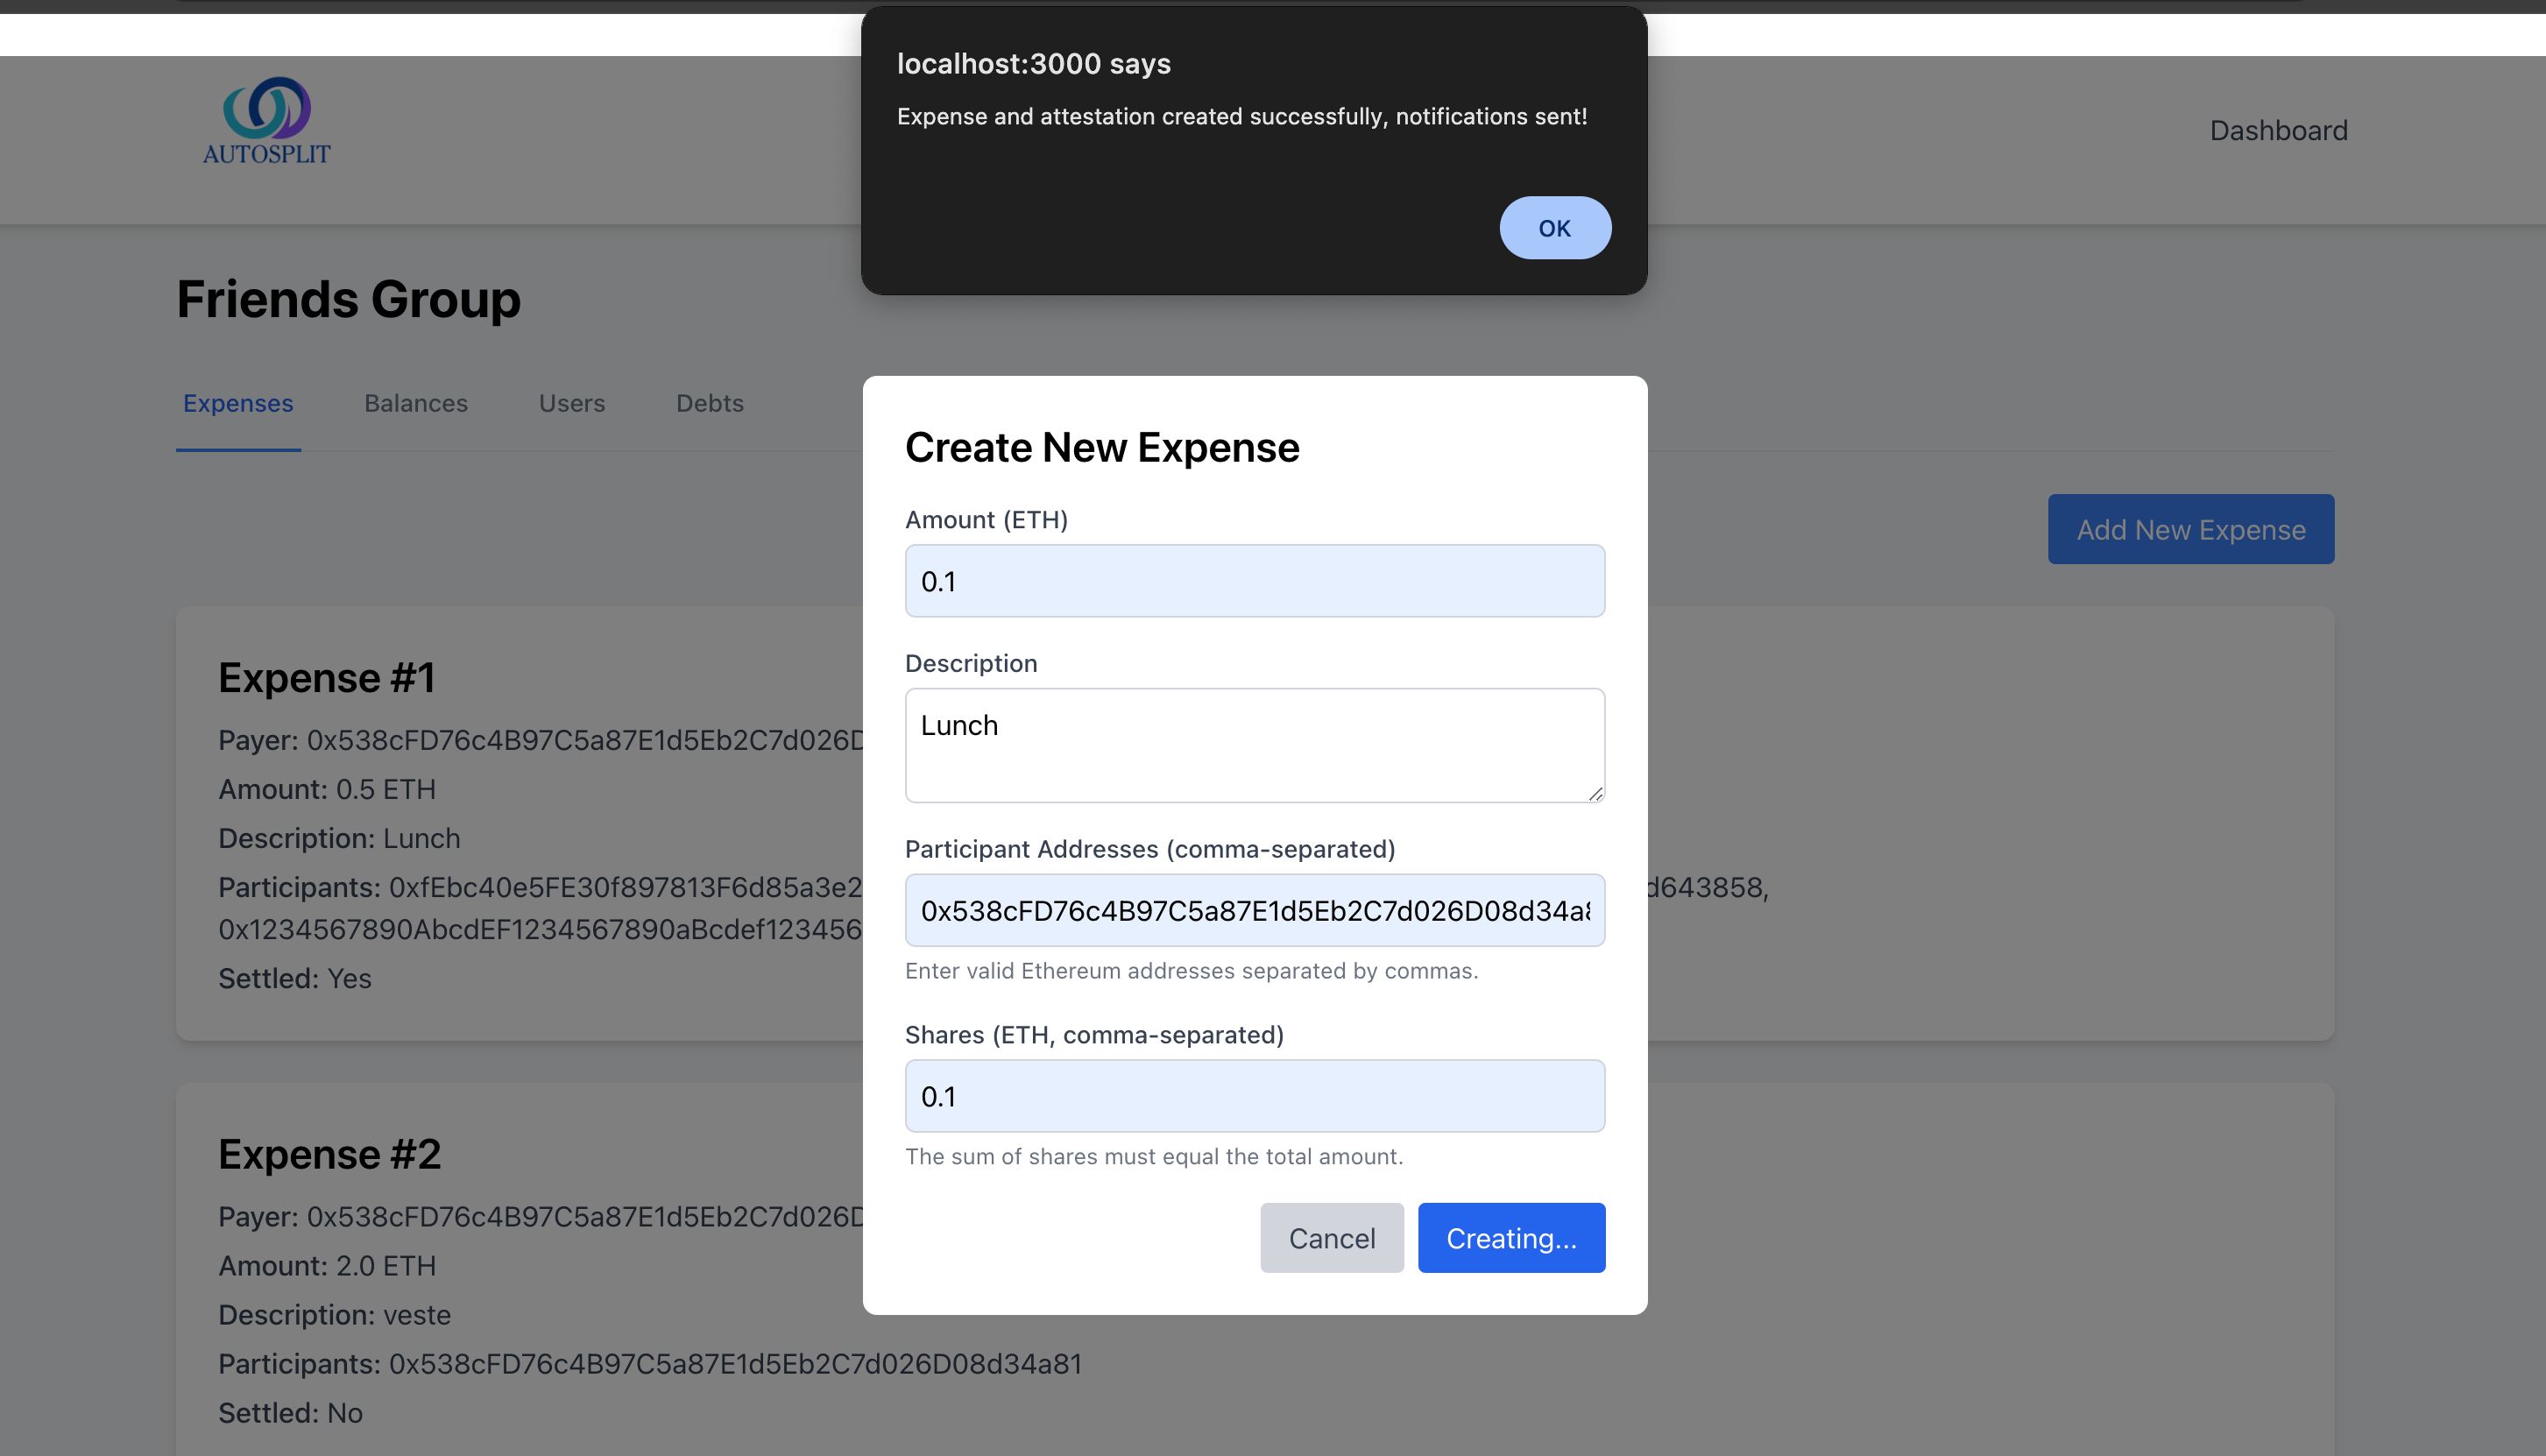Click the 'Settled: No' text
2546x1456 pixels.
click(x=290, y=1413)
